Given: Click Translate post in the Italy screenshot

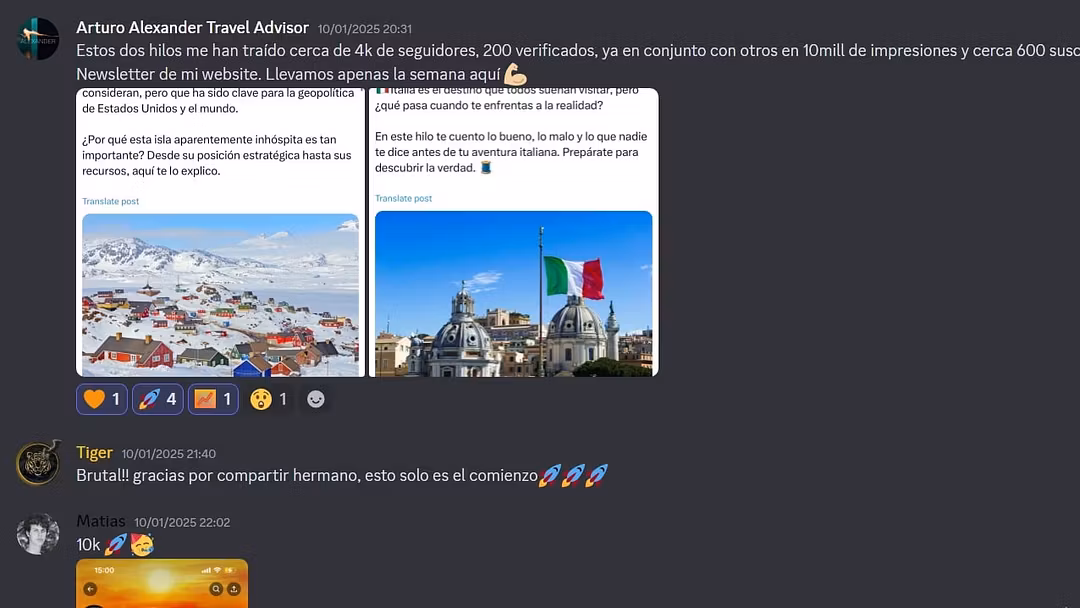Looking at the screenshot, I should click(404, 198).
